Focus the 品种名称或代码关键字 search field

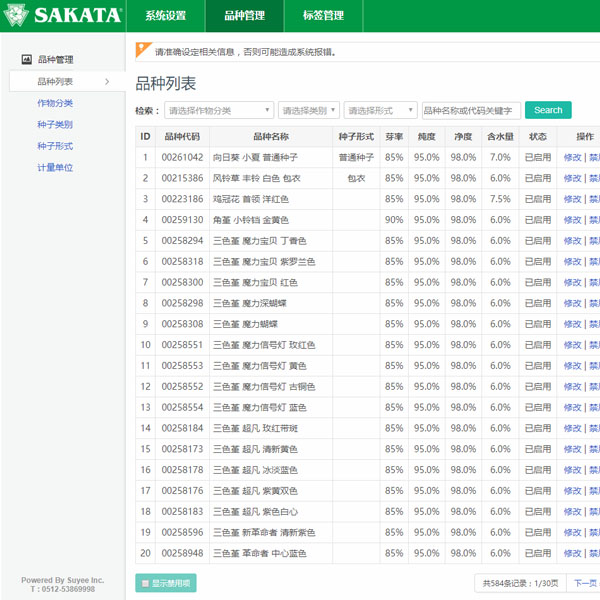[x=471, y=110]
